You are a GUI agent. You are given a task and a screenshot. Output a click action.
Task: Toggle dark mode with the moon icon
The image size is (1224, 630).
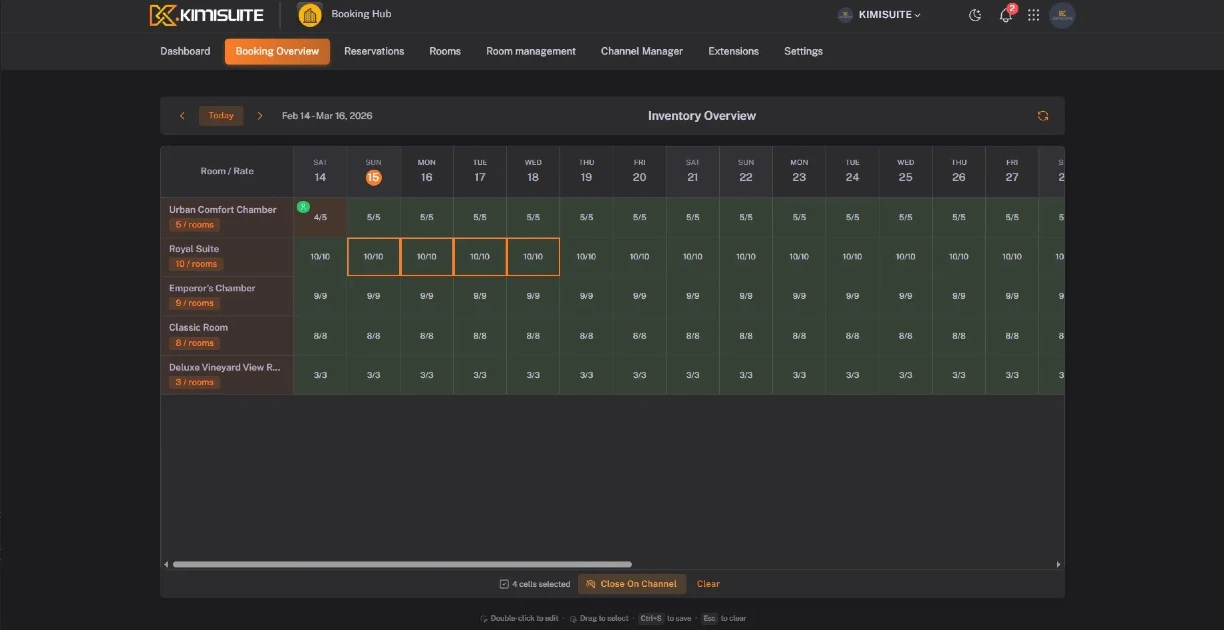[x=975, y=15]
